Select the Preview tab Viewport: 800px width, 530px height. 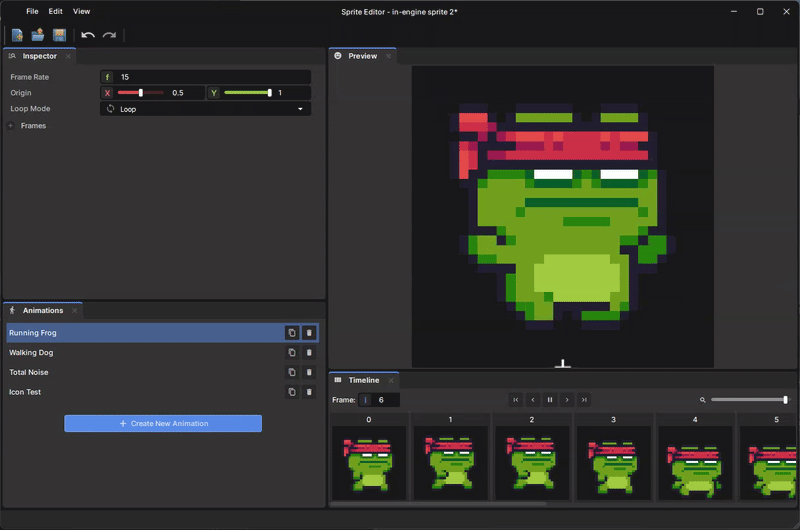362,56
